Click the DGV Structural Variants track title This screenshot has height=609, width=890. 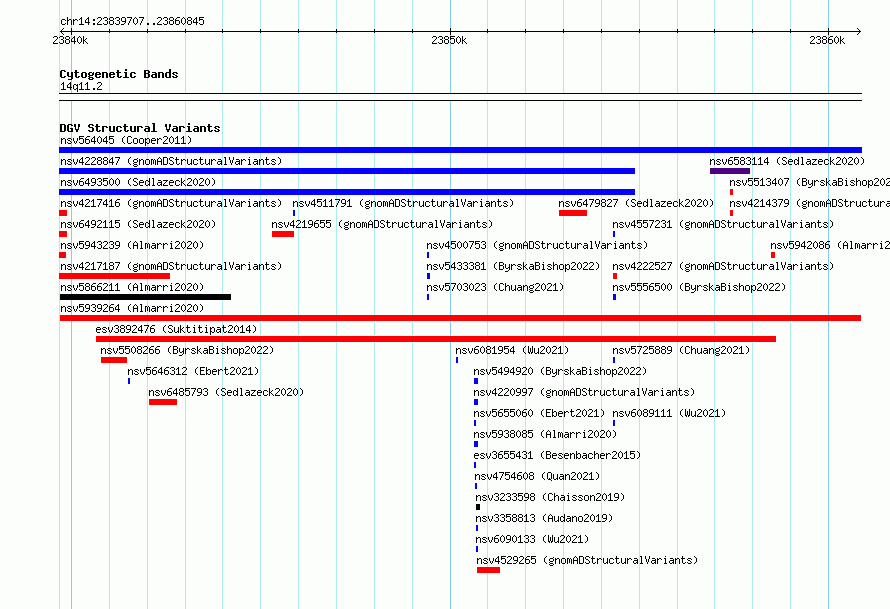(x=140, y=128)
